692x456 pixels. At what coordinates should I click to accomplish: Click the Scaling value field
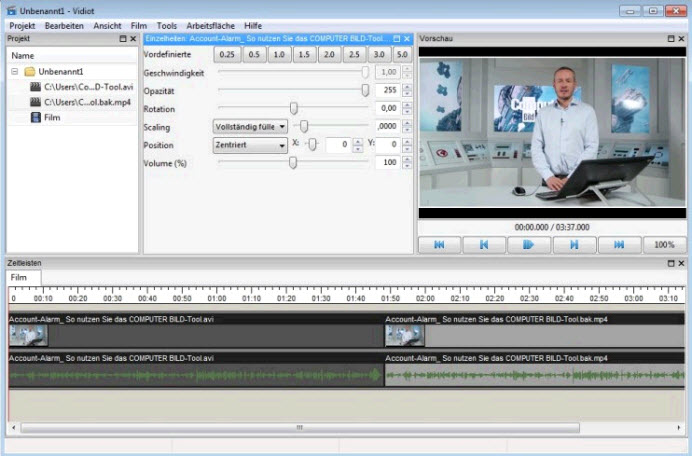387,126
